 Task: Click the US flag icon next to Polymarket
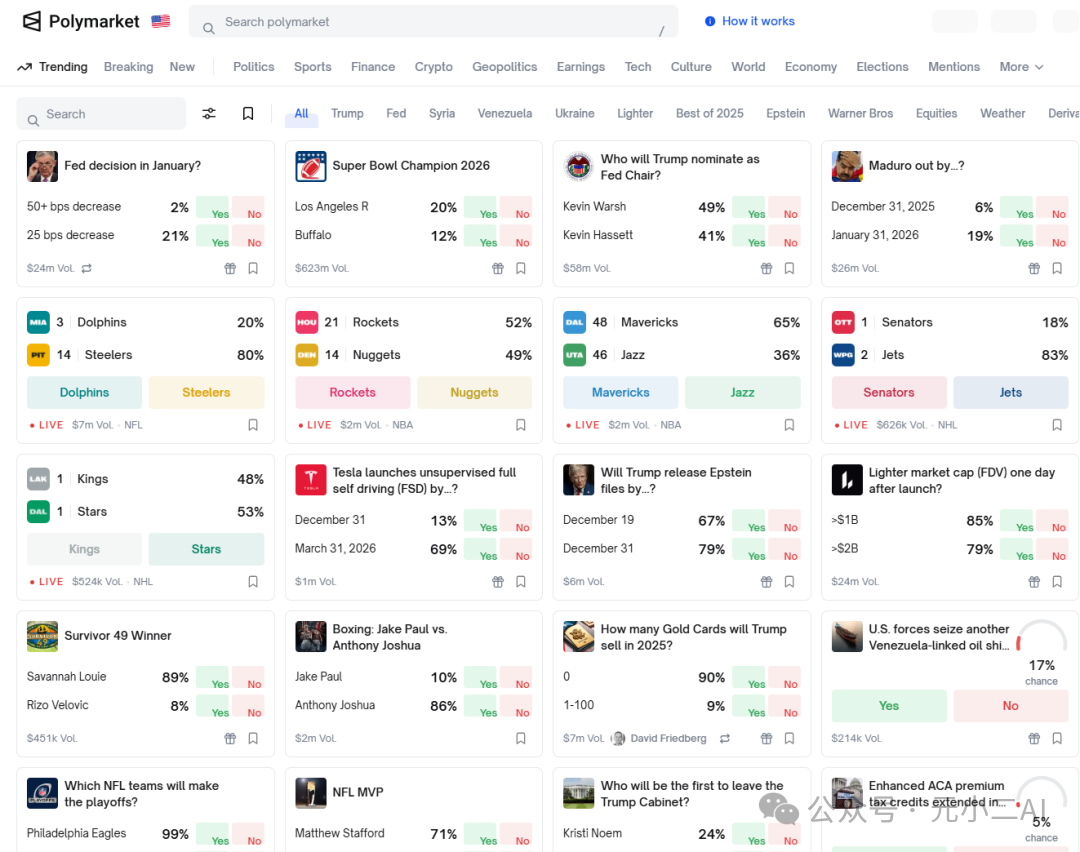pos(160,21)
